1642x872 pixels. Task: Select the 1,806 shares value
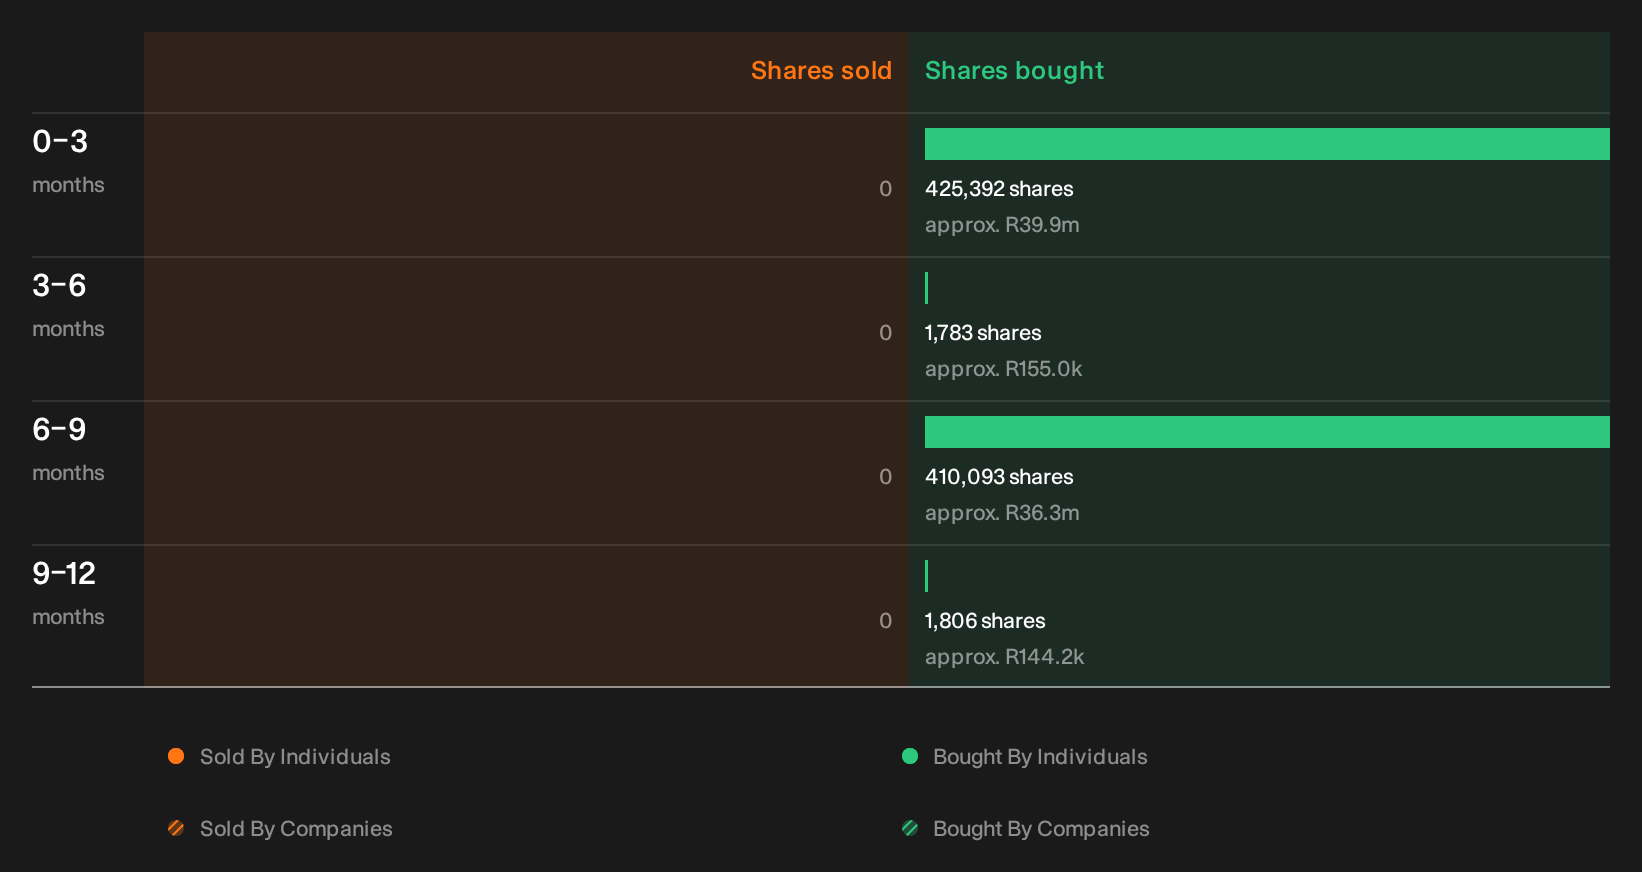point(985,621)
